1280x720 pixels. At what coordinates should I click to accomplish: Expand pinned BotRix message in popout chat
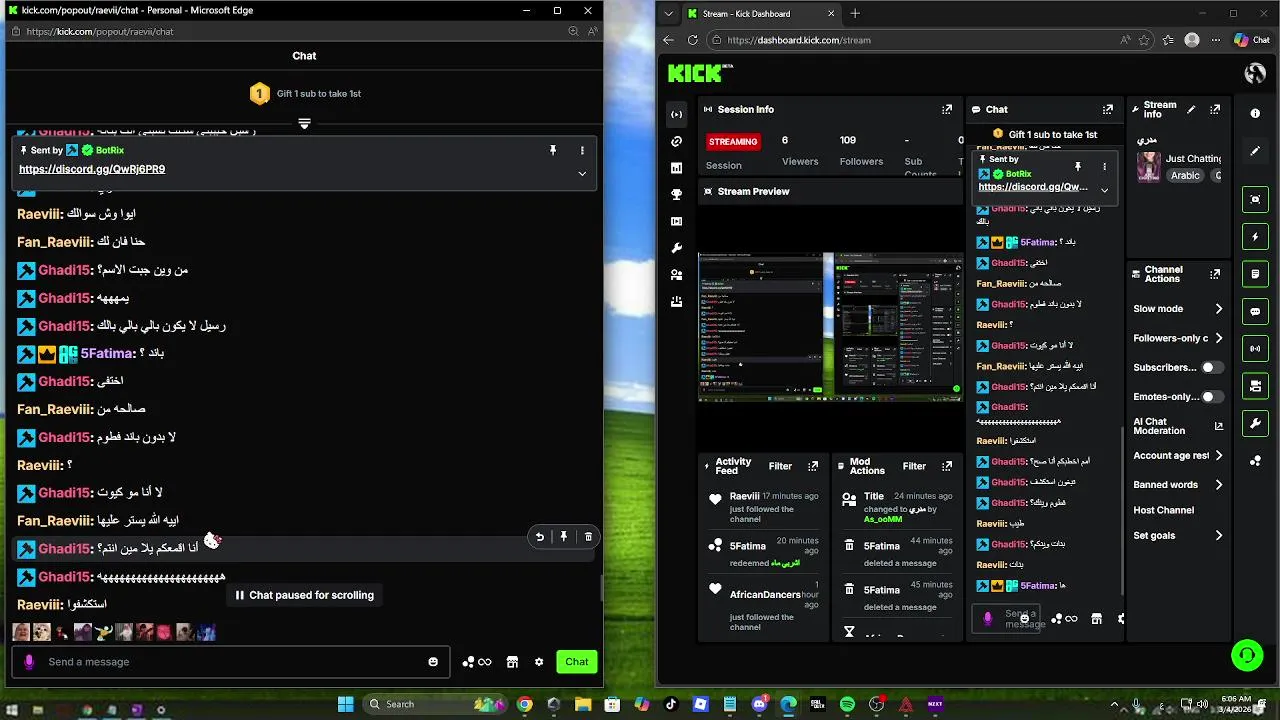coord(582,173)
